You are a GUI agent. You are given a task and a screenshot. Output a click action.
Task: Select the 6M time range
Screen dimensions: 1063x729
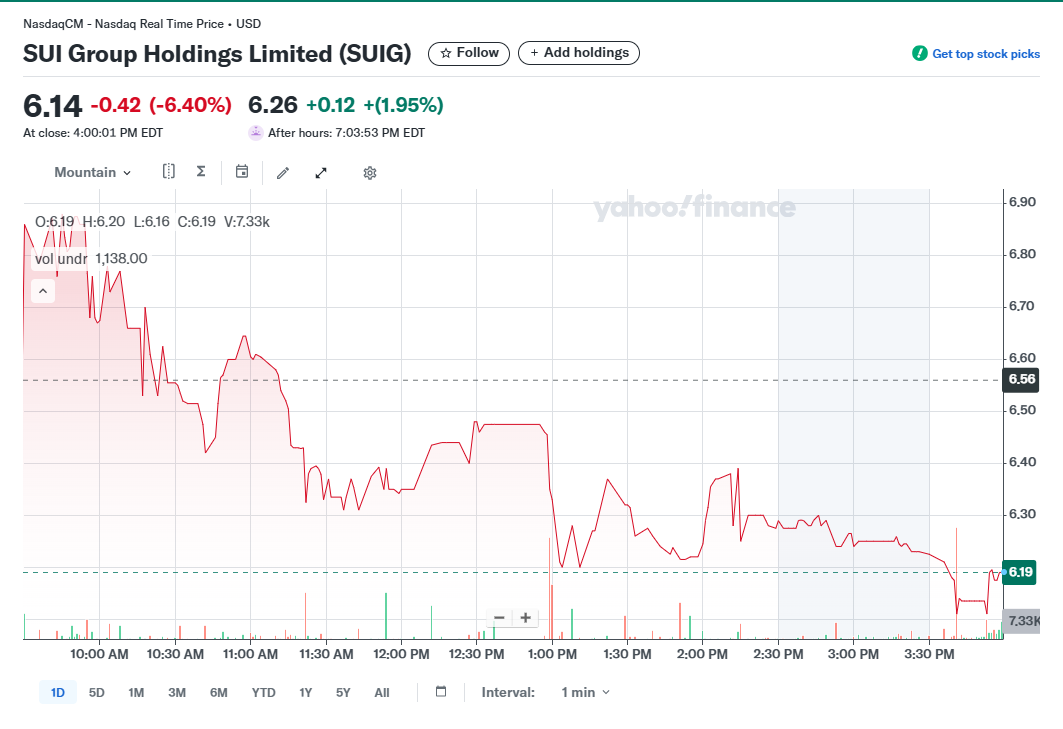pyautogui.click(x=218, y=692)
